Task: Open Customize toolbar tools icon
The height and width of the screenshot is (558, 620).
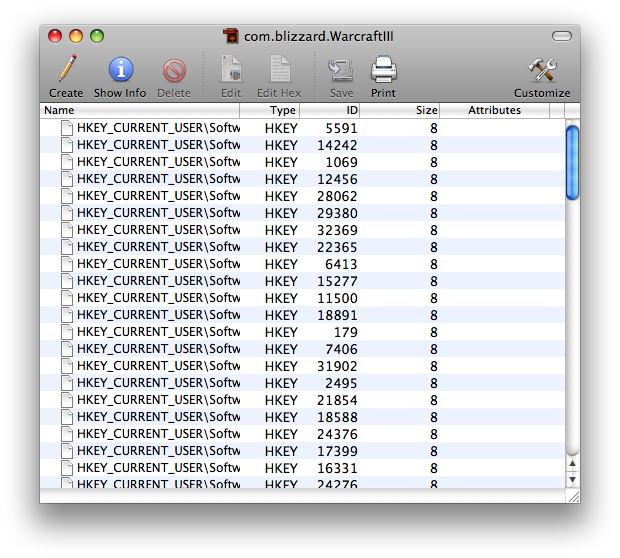Action: (x=542, y=70)
